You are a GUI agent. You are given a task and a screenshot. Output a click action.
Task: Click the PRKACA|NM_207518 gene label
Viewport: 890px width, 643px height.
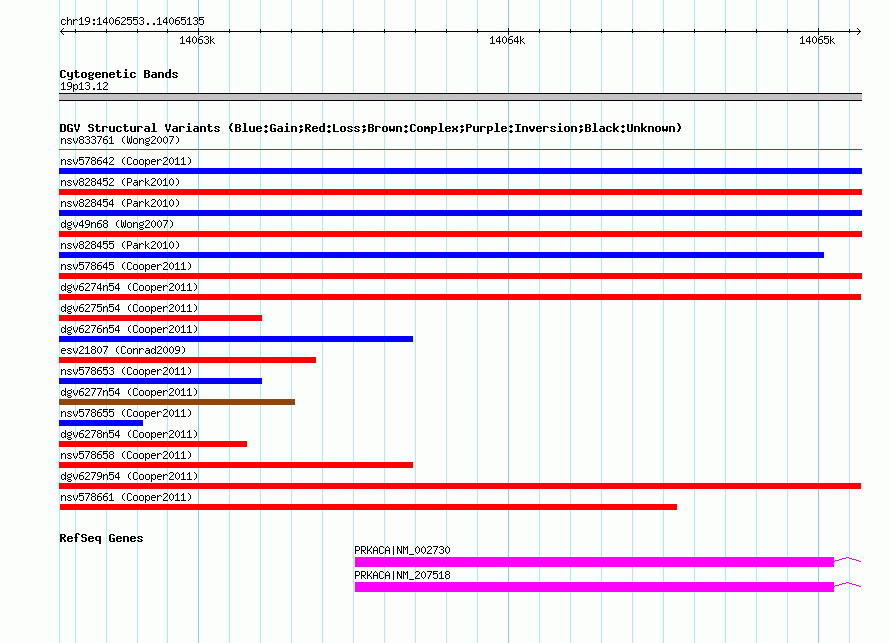402,575
